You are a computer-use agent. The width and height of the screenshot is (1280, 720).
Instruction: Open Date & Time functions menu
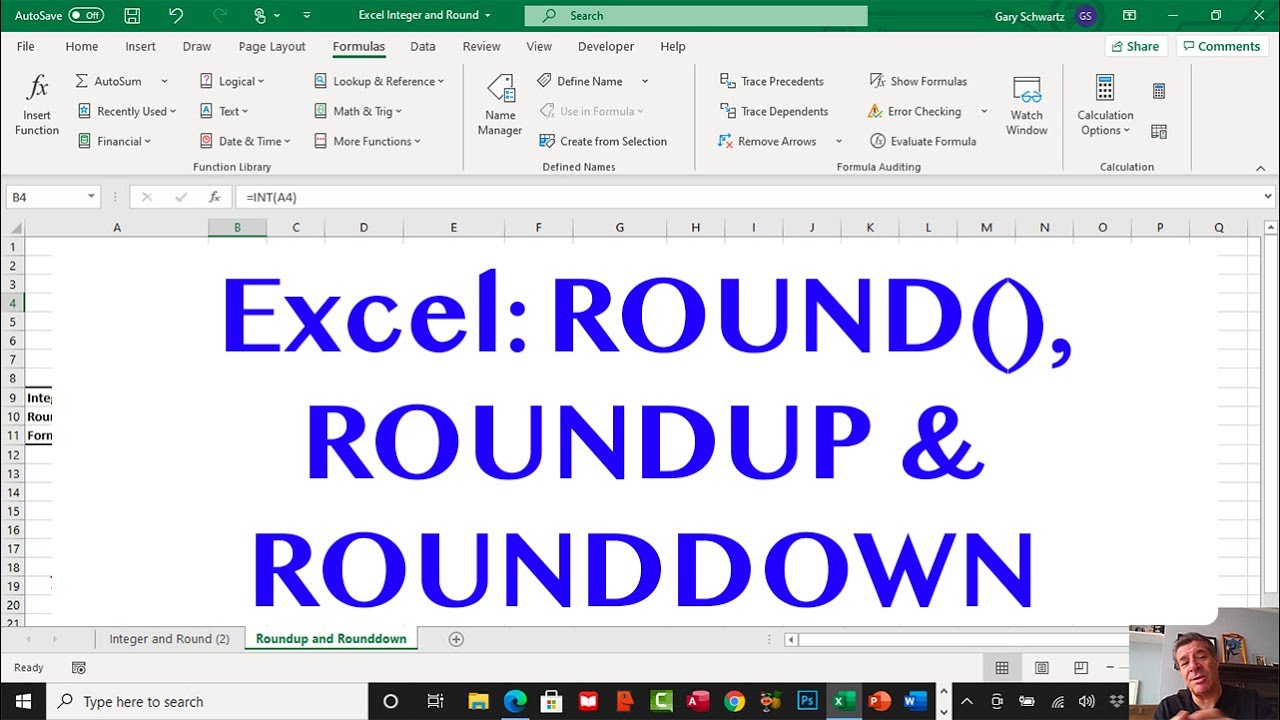pos(245,141)
